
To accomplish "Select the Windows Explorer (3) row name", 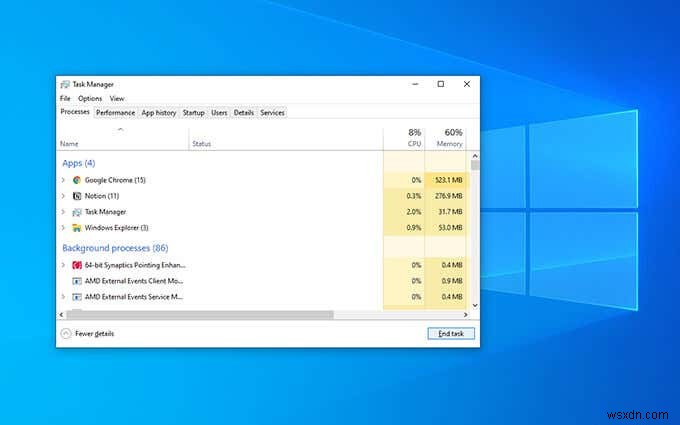I will pyautogui.click(x=117, y=228).
